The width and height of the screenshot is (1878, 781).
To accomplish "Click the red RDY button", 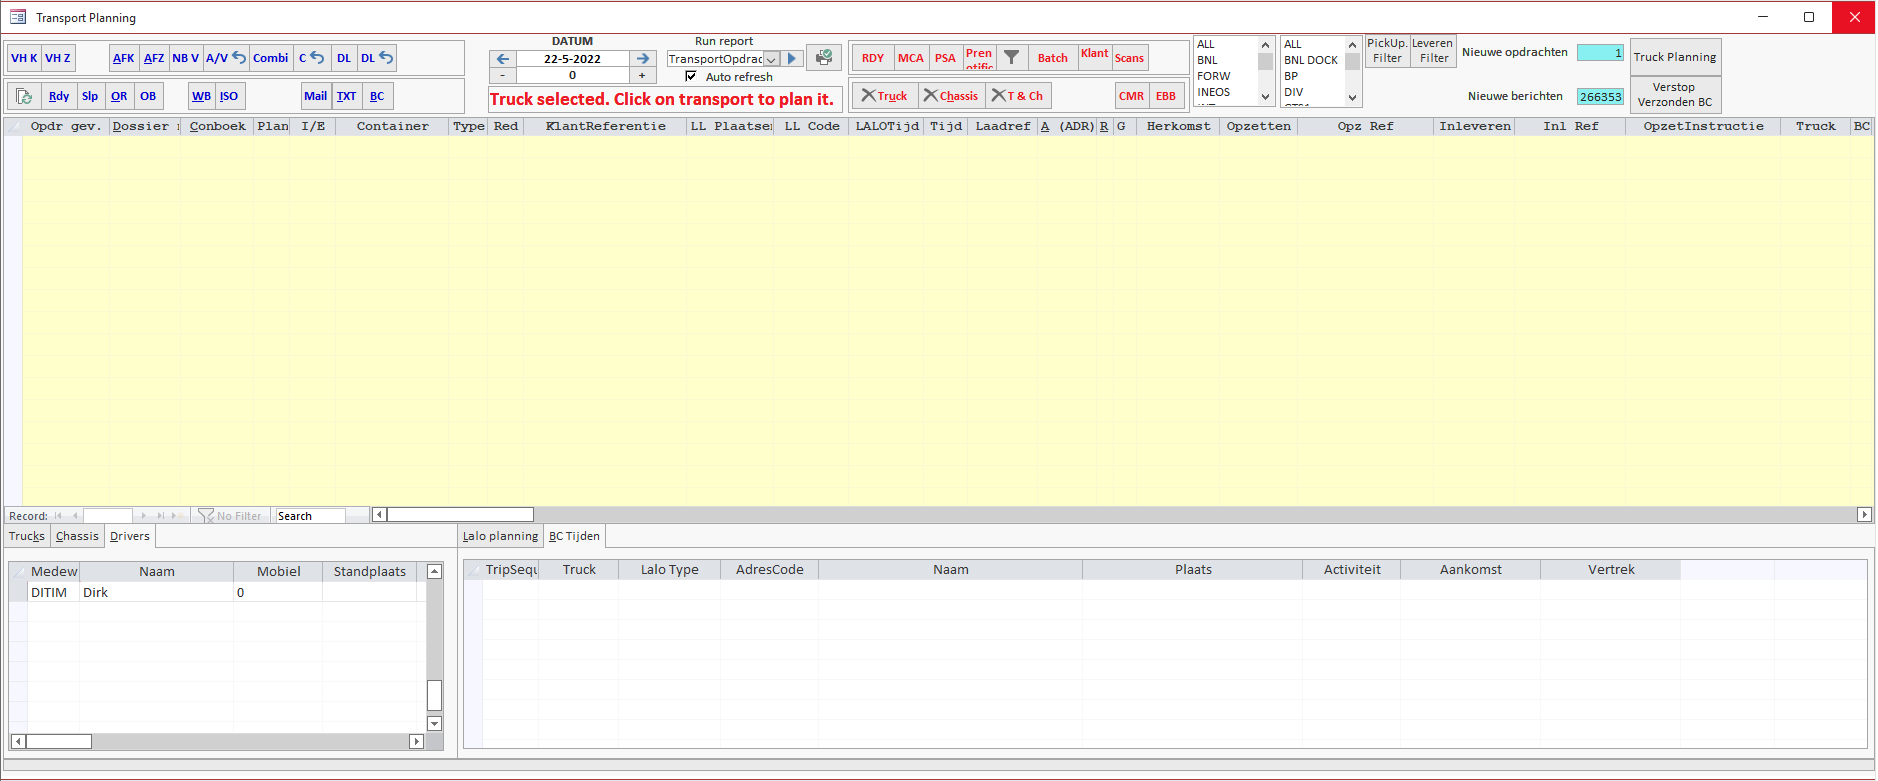I will (873, 58).
